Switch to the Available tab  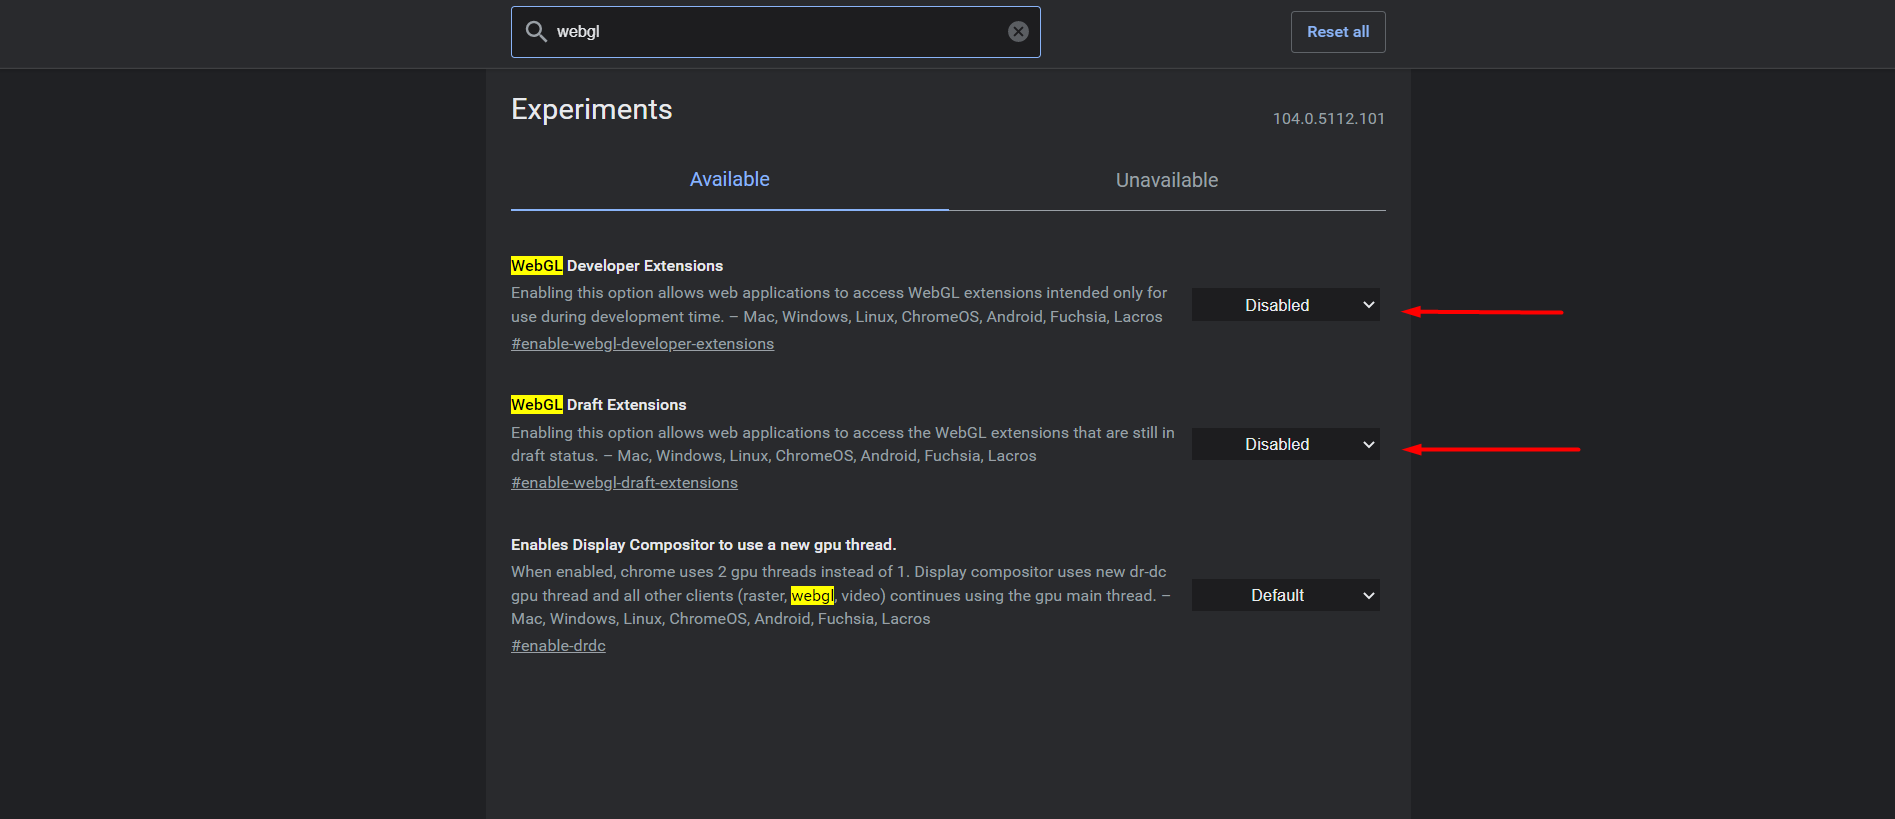coord(730,179)
